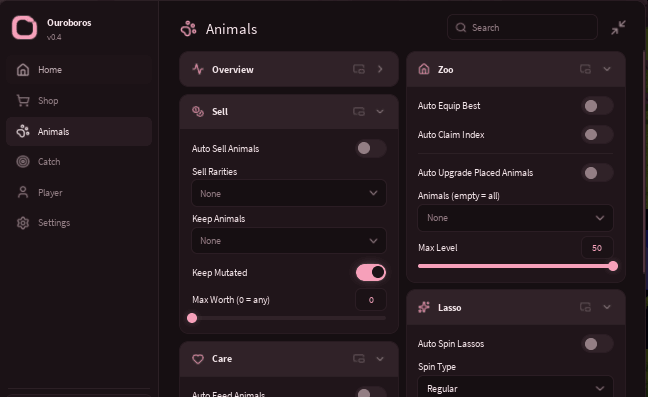Click the Catch target icon
Screen dimensions: 648x397
pyautogui.click(x=23, y=162)
